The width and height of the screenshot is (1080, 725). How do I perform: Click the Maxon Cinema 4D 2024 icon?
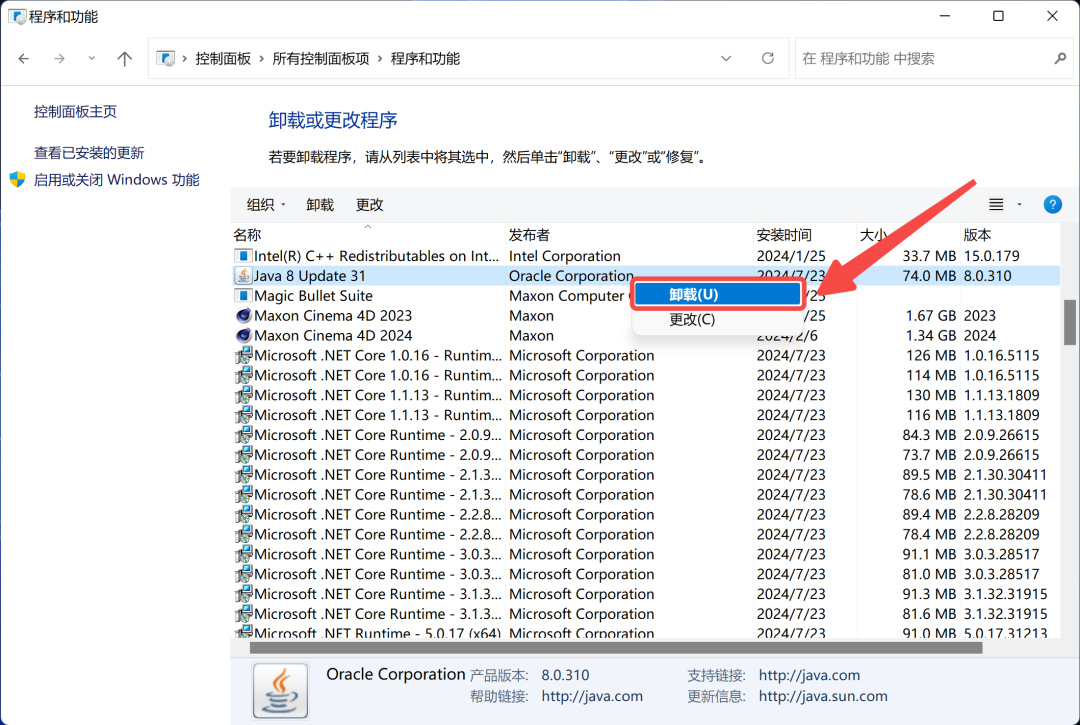tap(243, 336)
